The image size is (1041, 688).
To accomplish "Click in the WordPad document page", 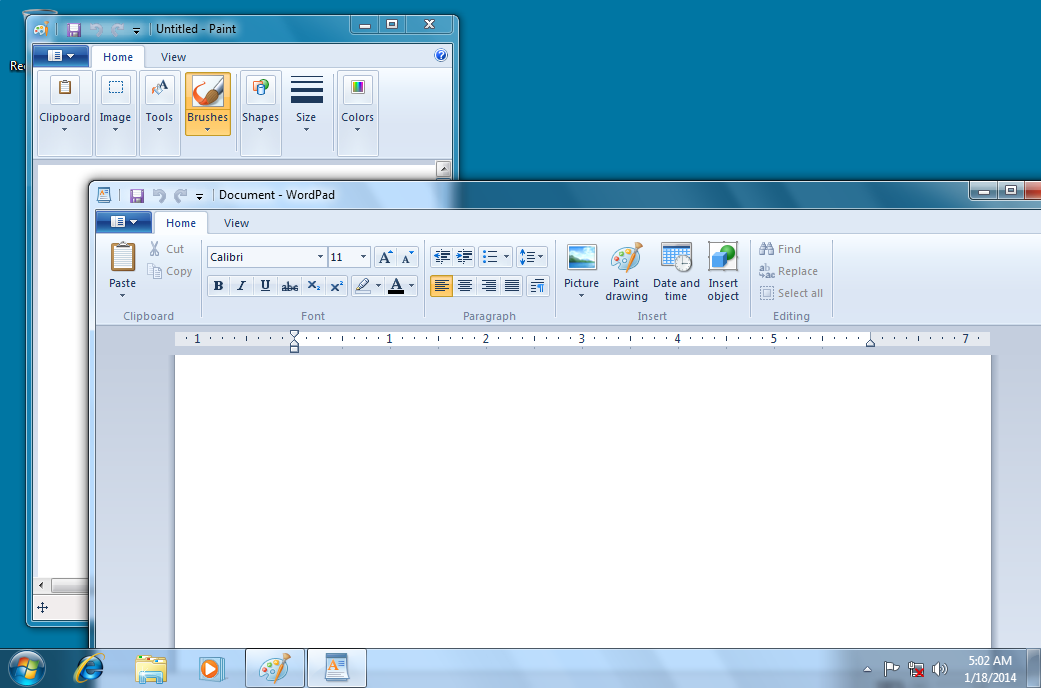I will click(x=582, y=501).
